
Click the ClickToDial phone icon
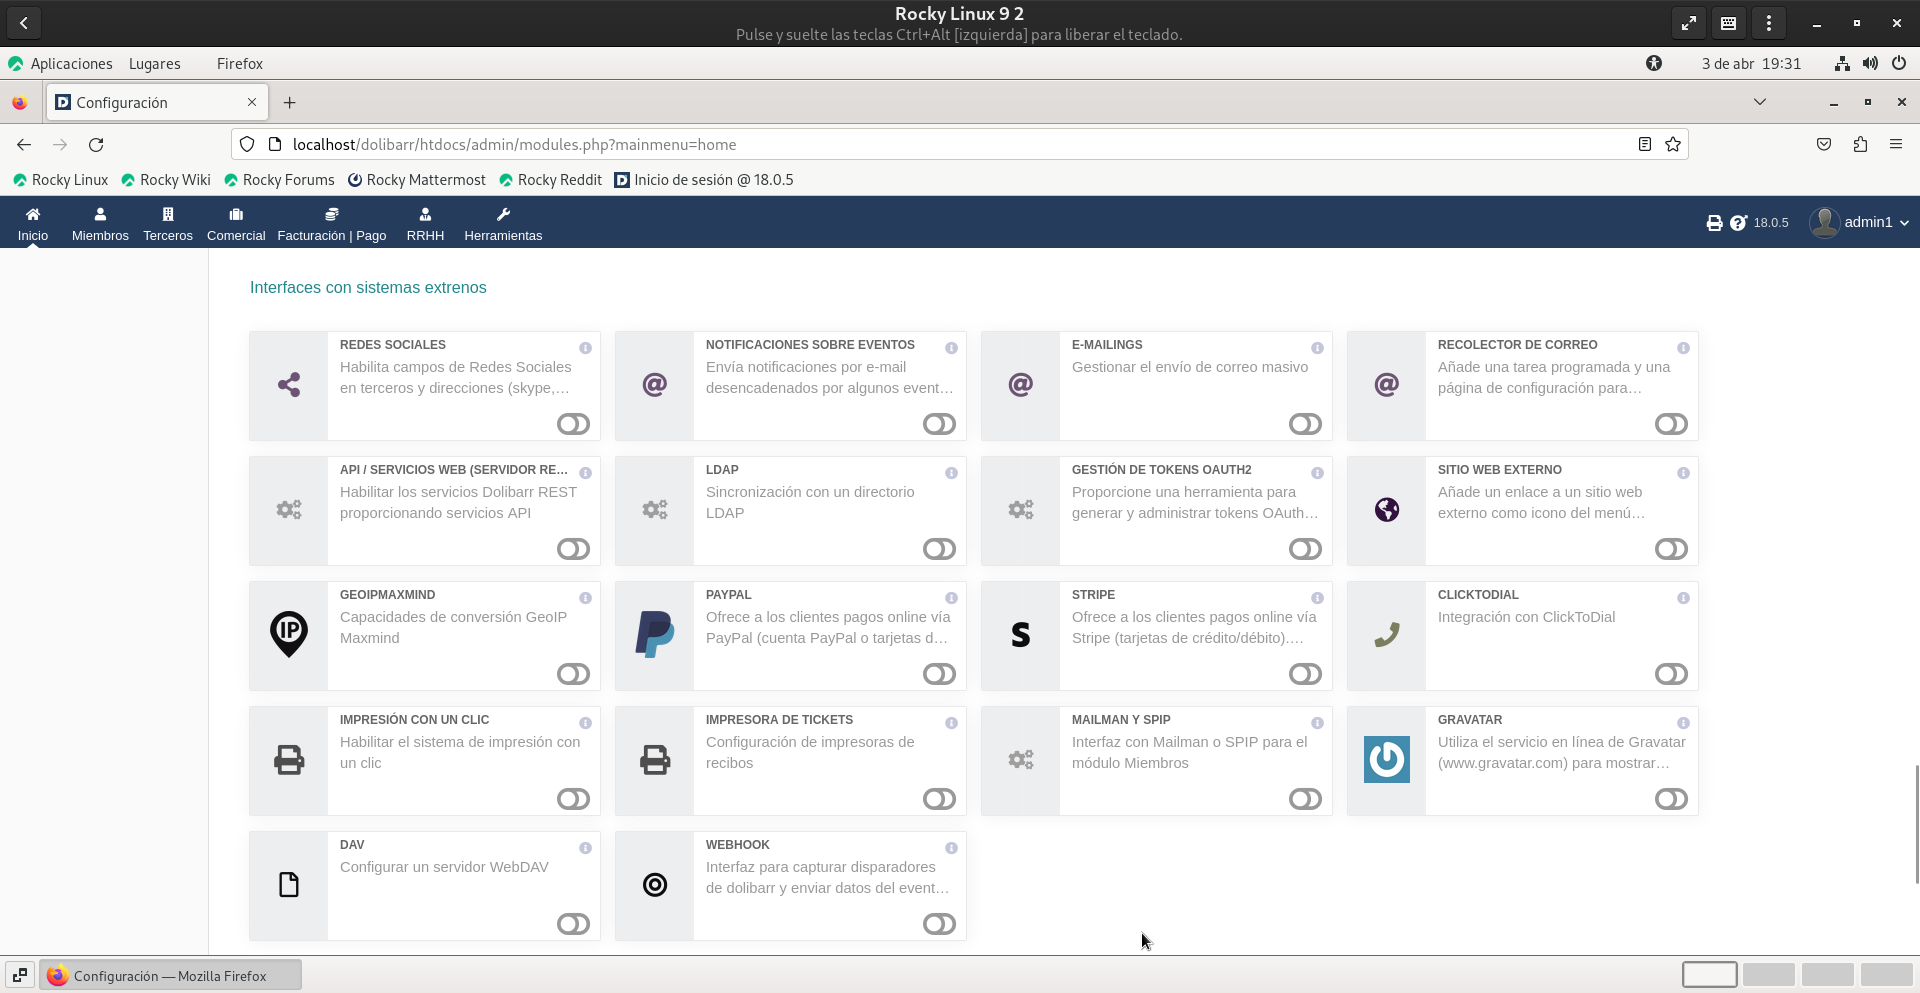click(x=1386, y=635)
